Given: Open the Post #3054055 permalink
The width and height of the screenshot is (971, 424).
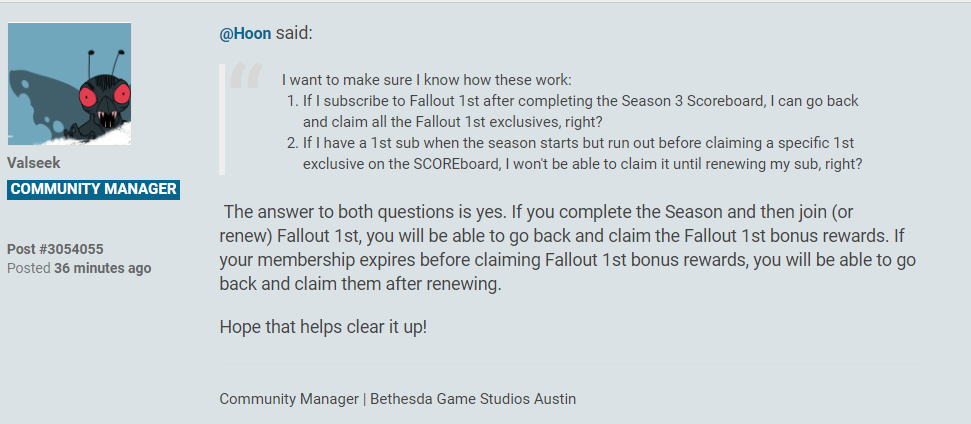Looking at the screenshot, I should [55, 249].
